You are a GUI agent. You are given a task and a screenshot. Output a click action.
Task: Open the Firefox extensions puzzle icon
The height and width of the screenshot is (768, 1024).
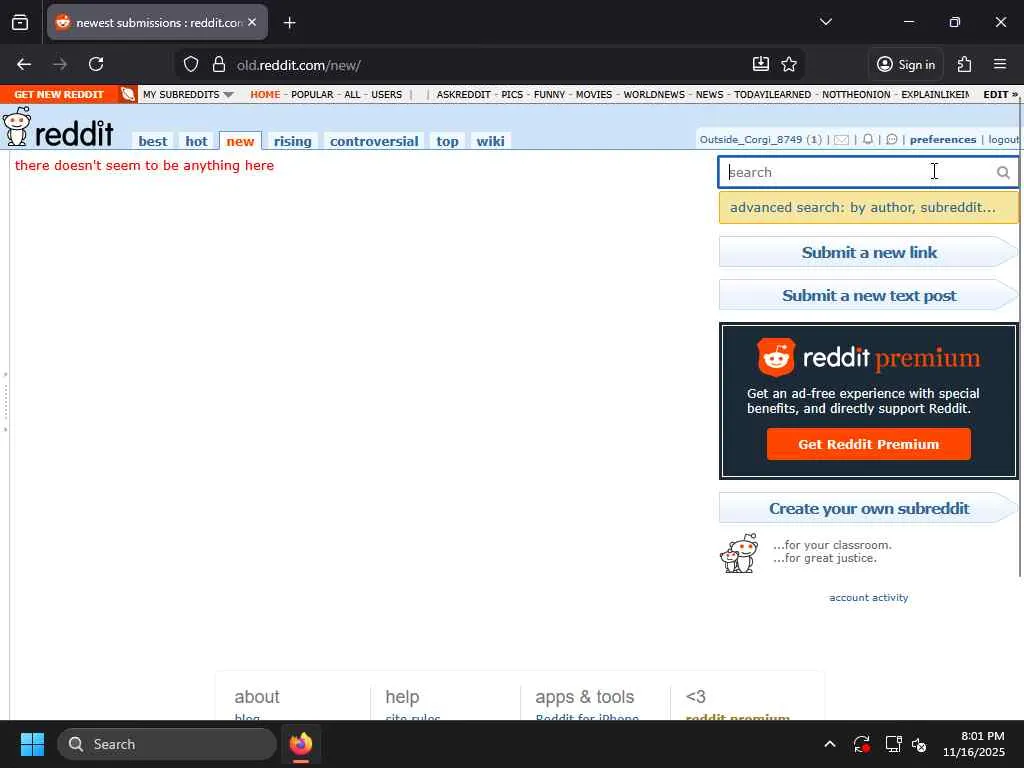[964, 64]
